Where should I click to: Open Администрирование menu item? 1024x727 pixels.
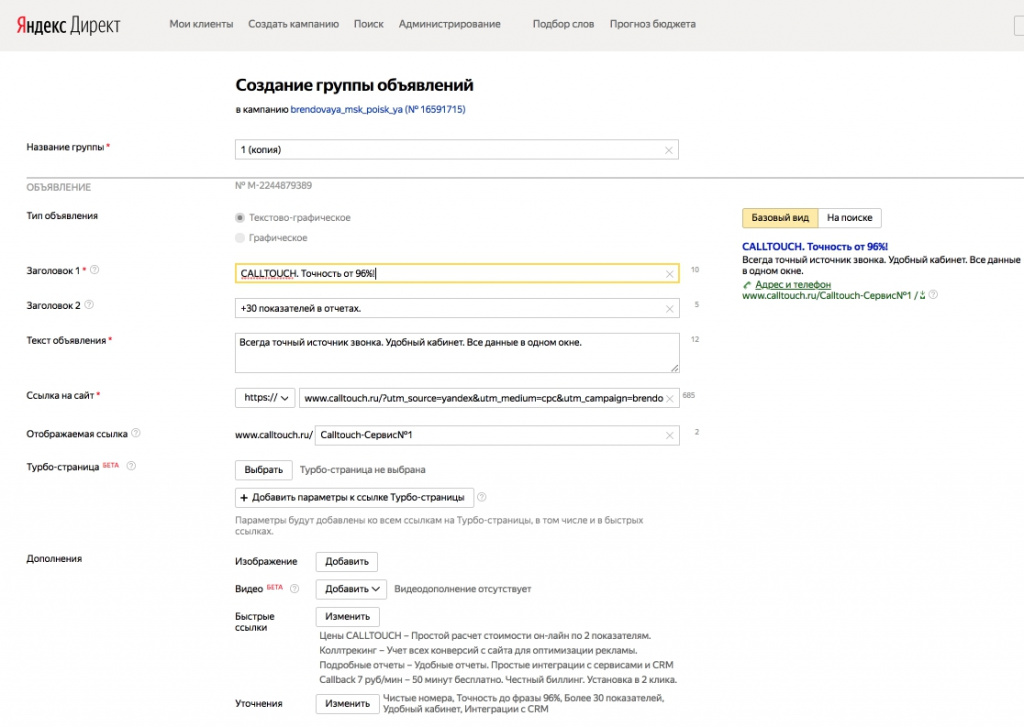coord(449,24)
